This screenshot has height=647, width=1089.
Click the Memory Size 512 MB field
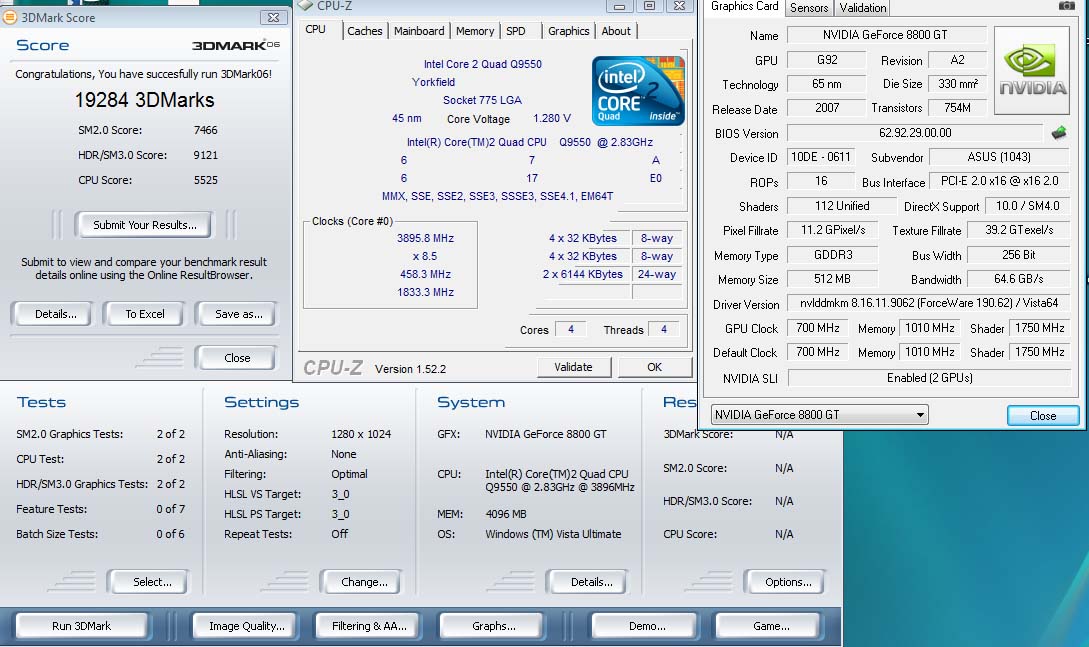coord(832,279)
